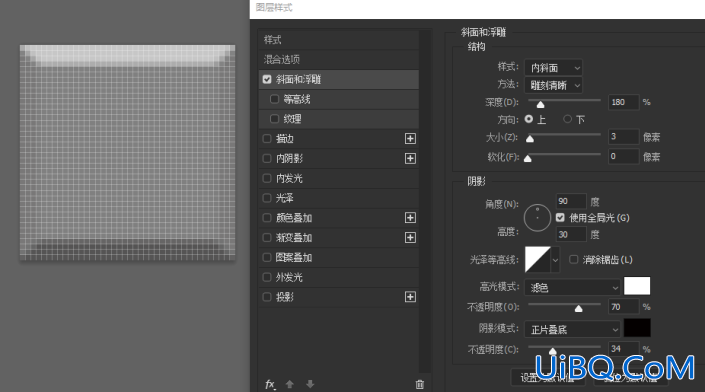Open 高光模式 dropdown showing 滤色
The height and width of the screenshot is (392, 705).
[572, 287]
